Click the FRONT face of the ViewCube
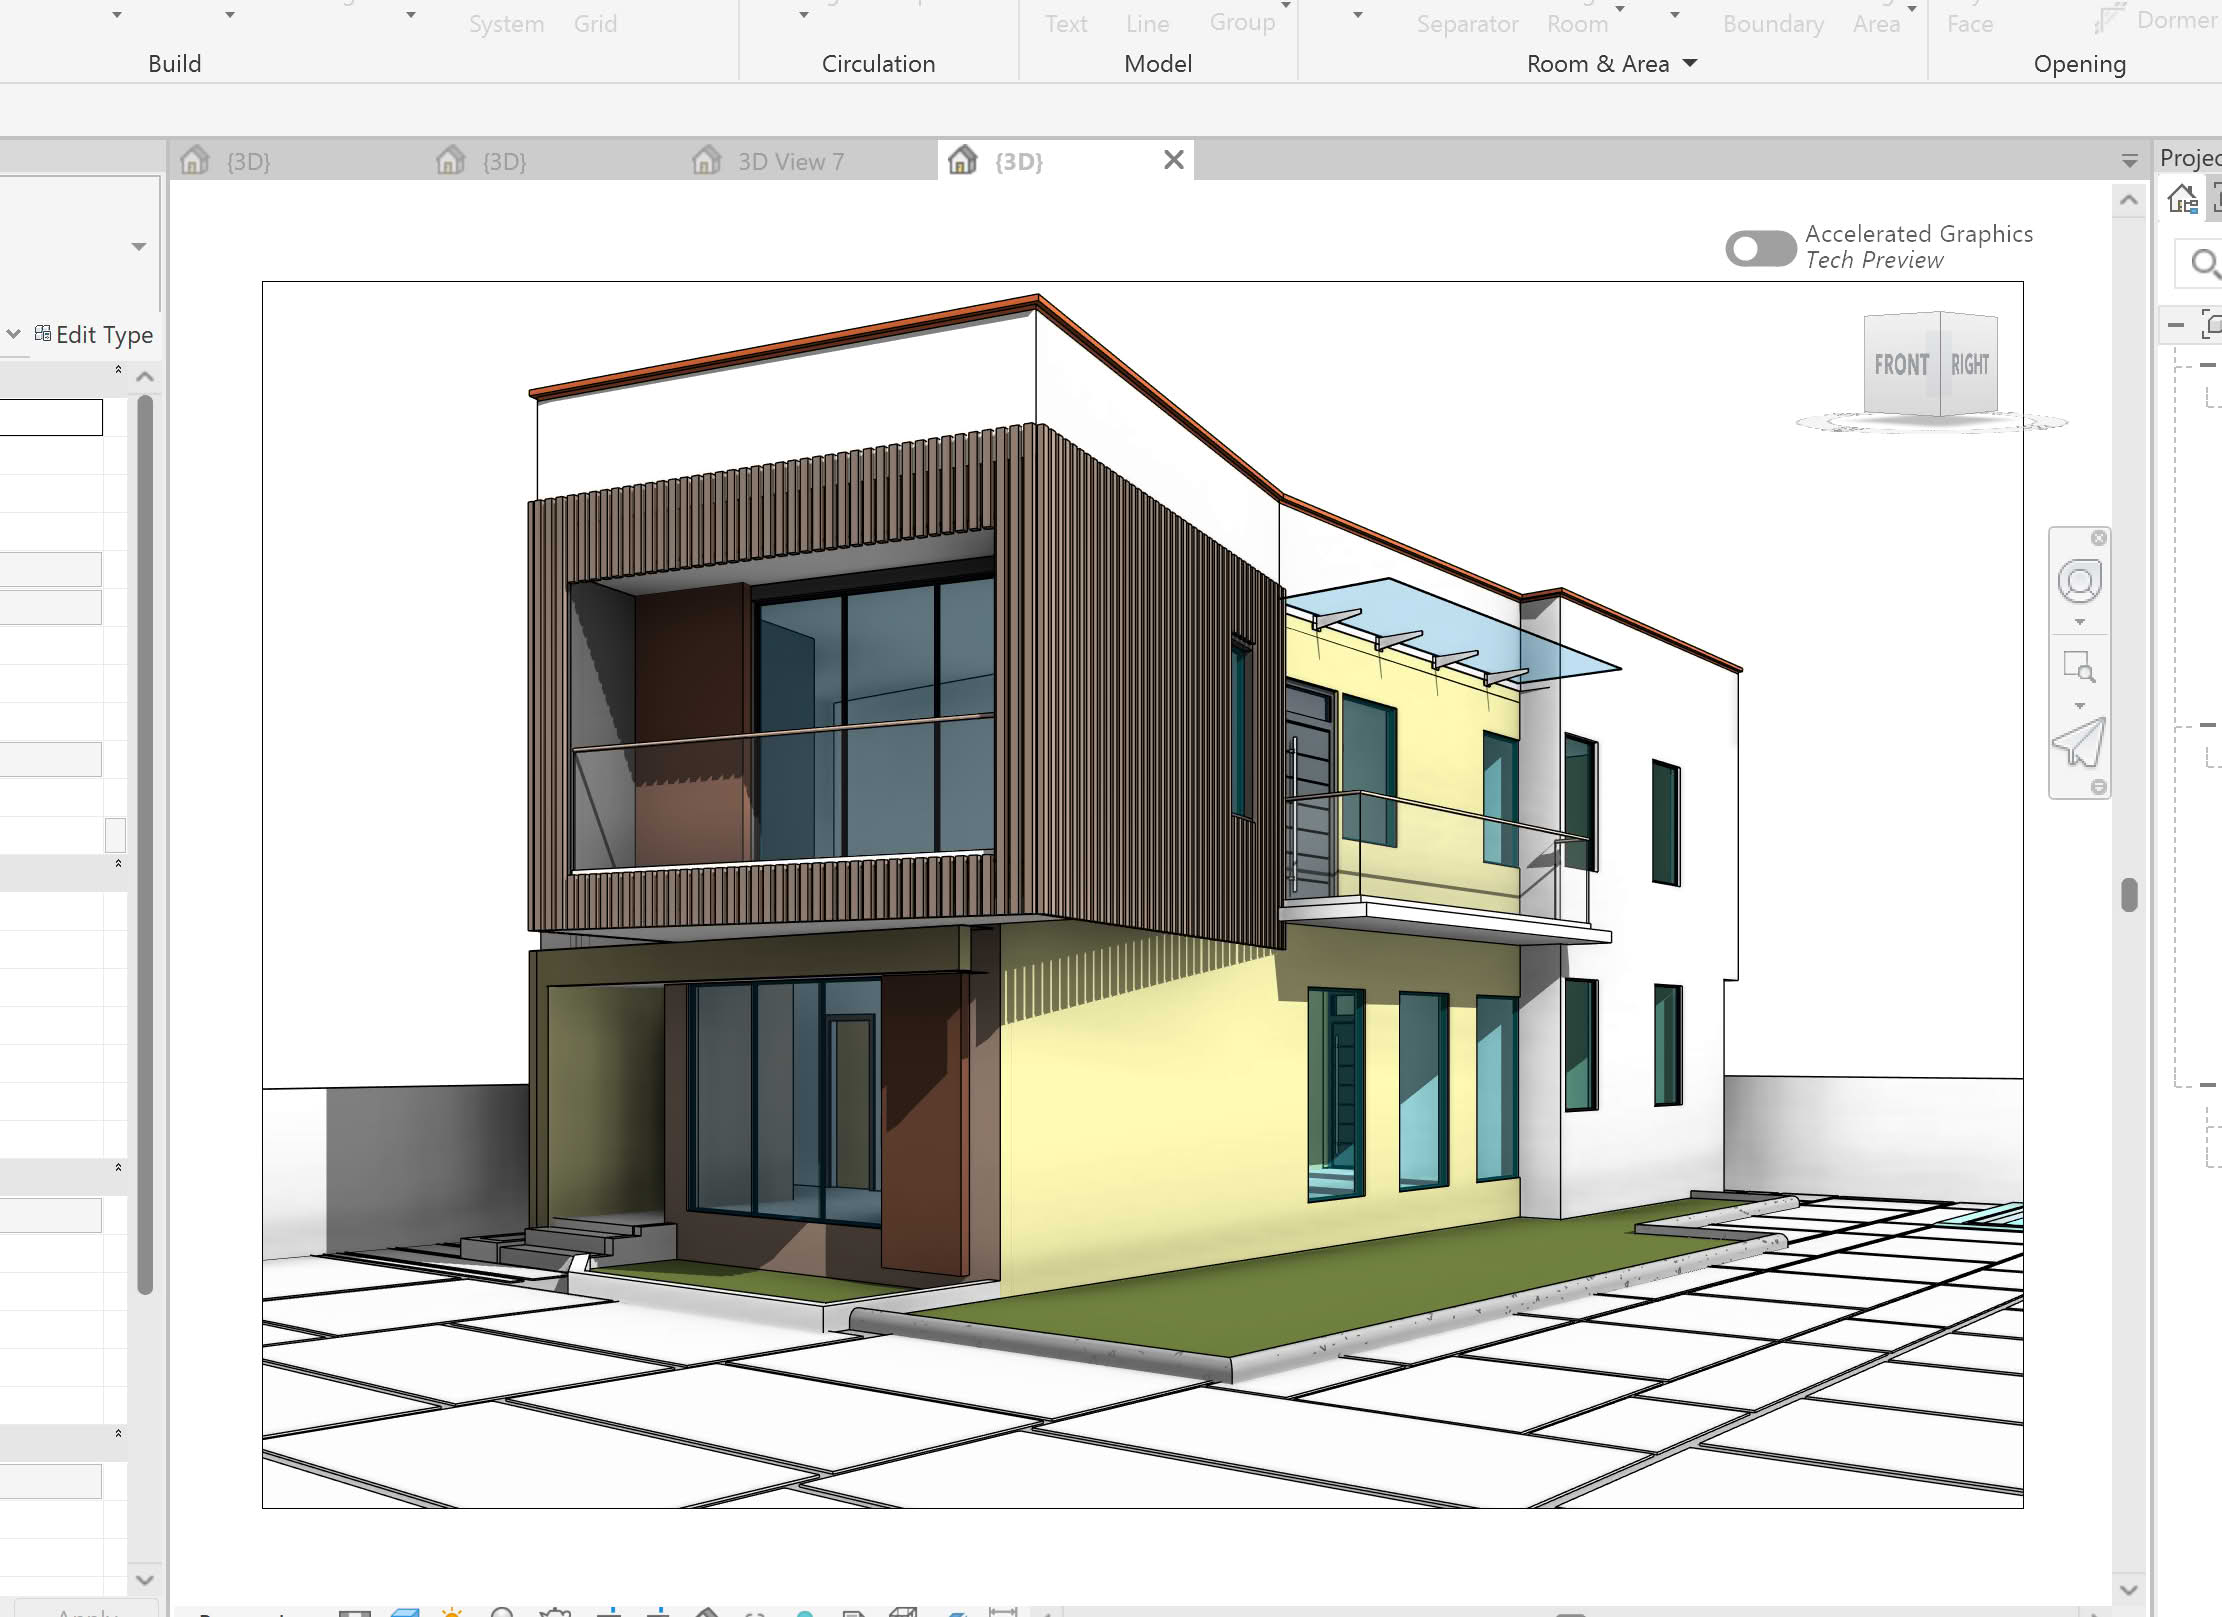The image size is (2222, 1617). (x=1900, y=365)
